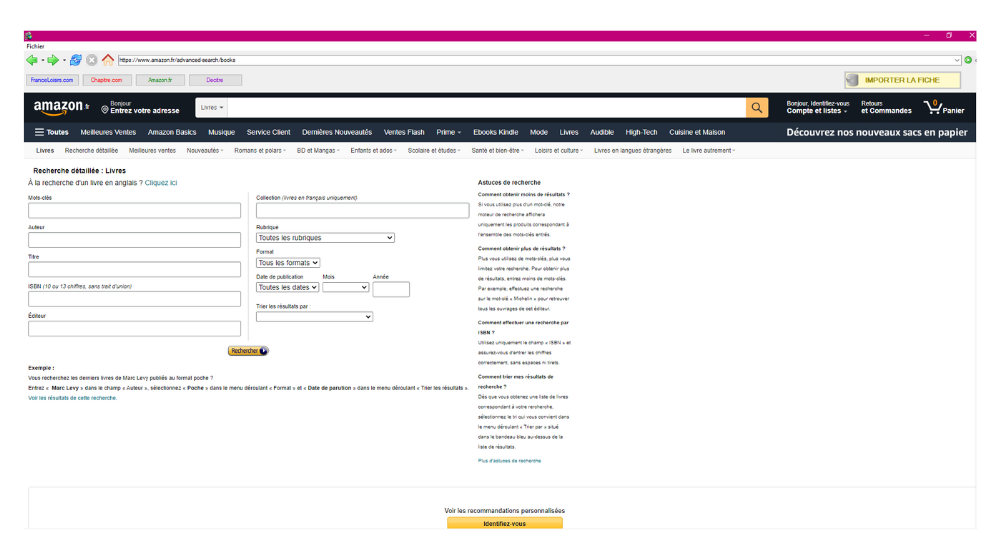
Task: Click the Identifiez-vous button
Action: click(504, 524)
